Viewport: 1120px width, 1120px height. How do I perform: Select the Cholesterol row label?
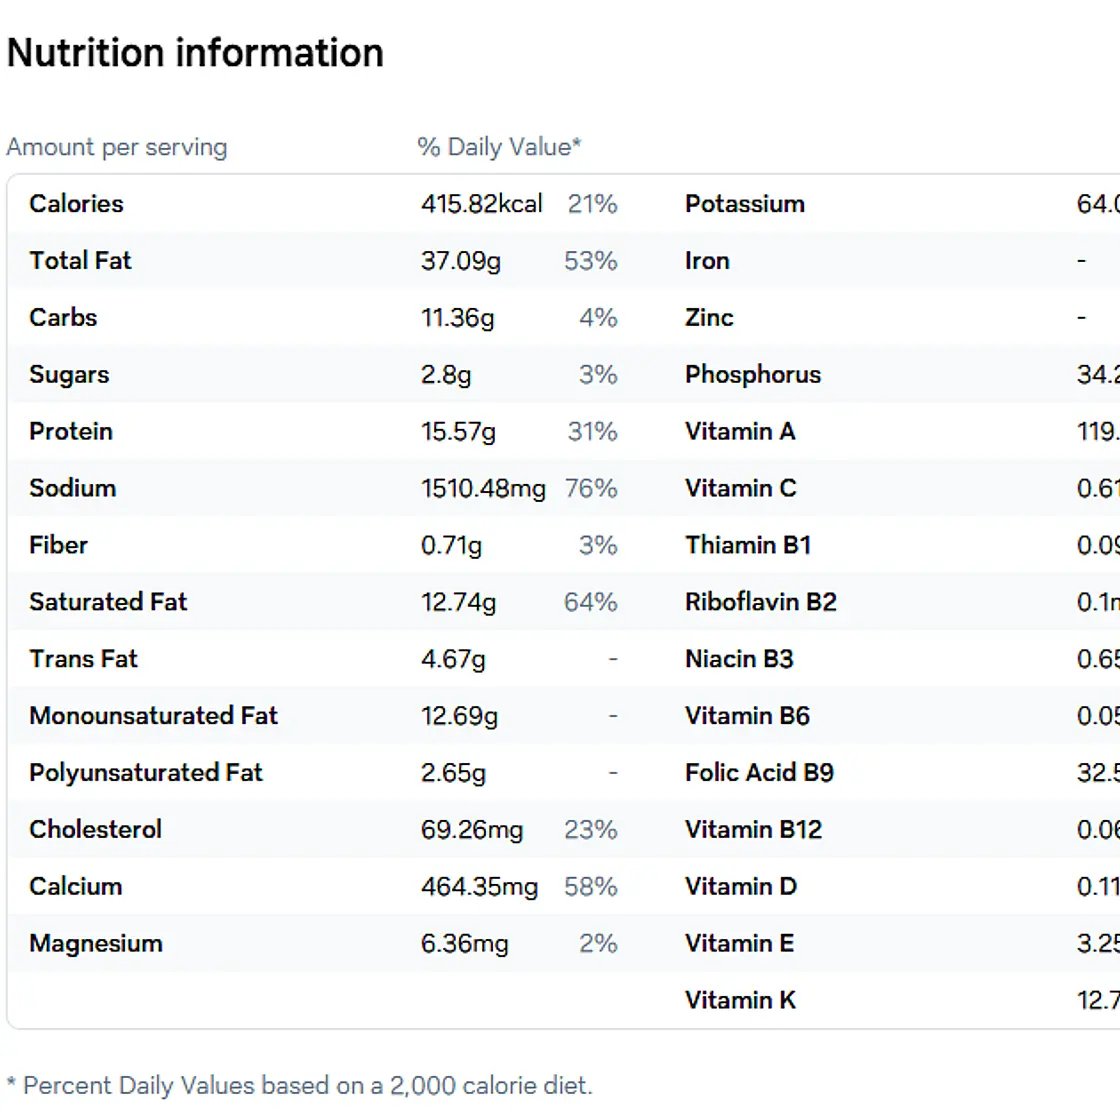pos(95,830)
